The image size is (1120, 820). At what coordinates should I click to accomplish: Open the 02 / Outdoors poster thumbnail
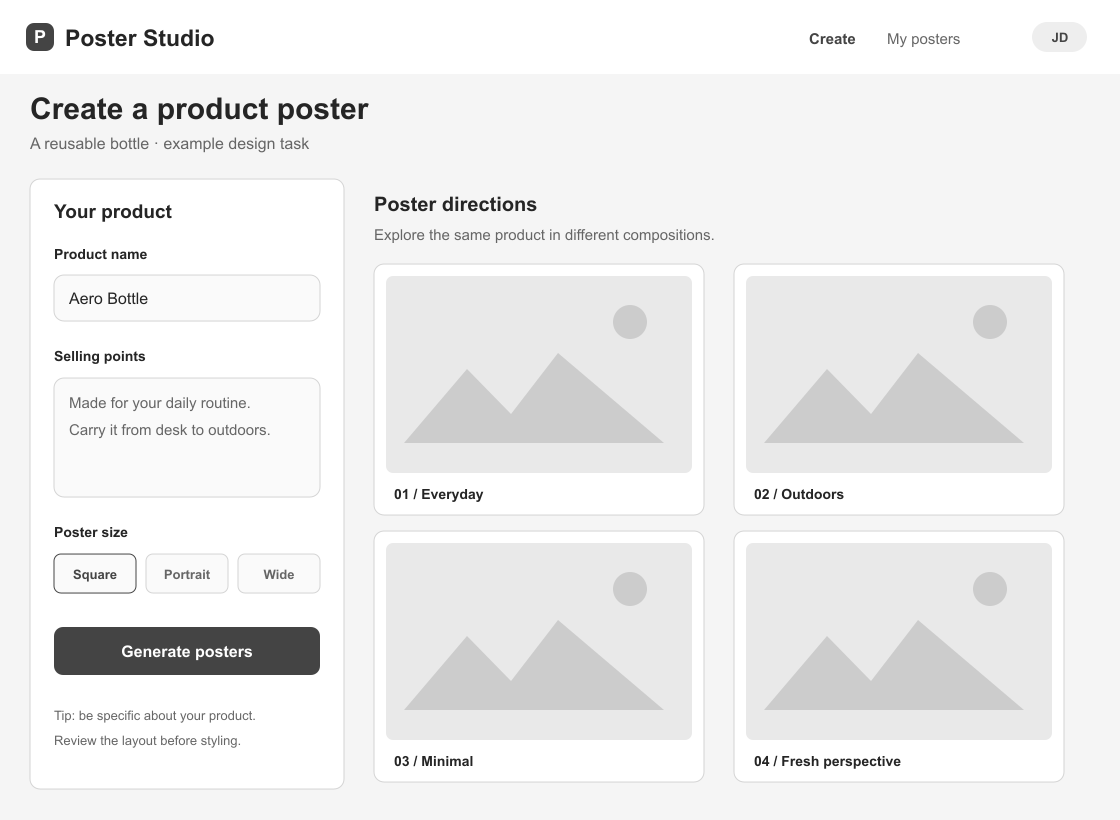(899, 374)
